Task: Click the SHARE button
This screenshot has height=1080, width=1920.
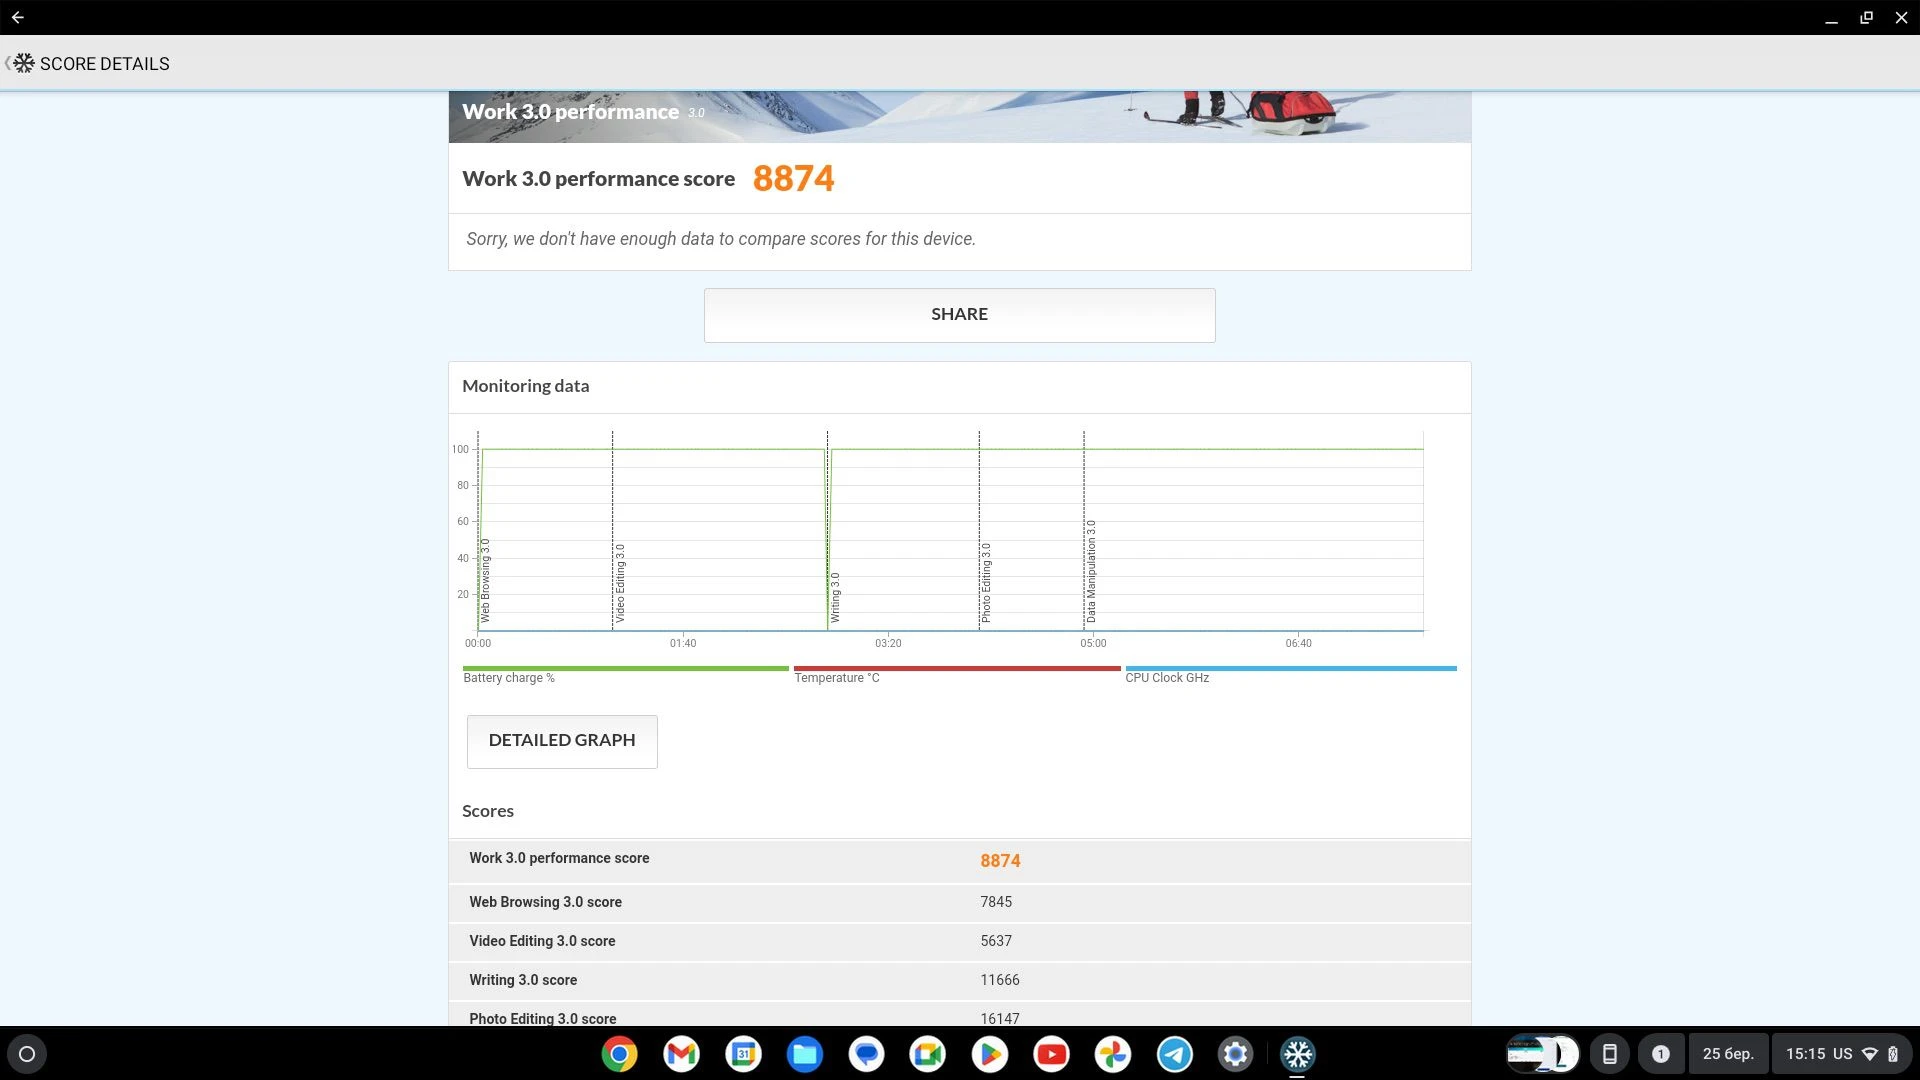Action: [x=959, y=315]
